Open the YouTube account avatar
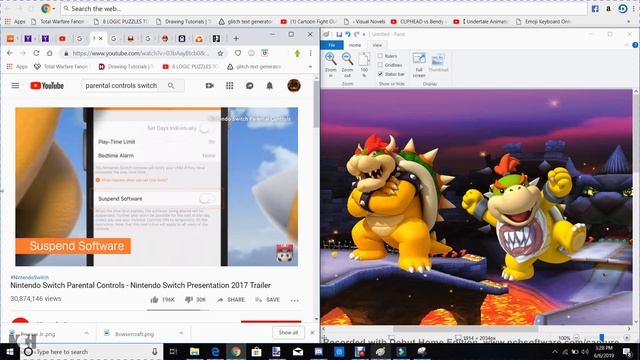 click(x=294, y=86)
